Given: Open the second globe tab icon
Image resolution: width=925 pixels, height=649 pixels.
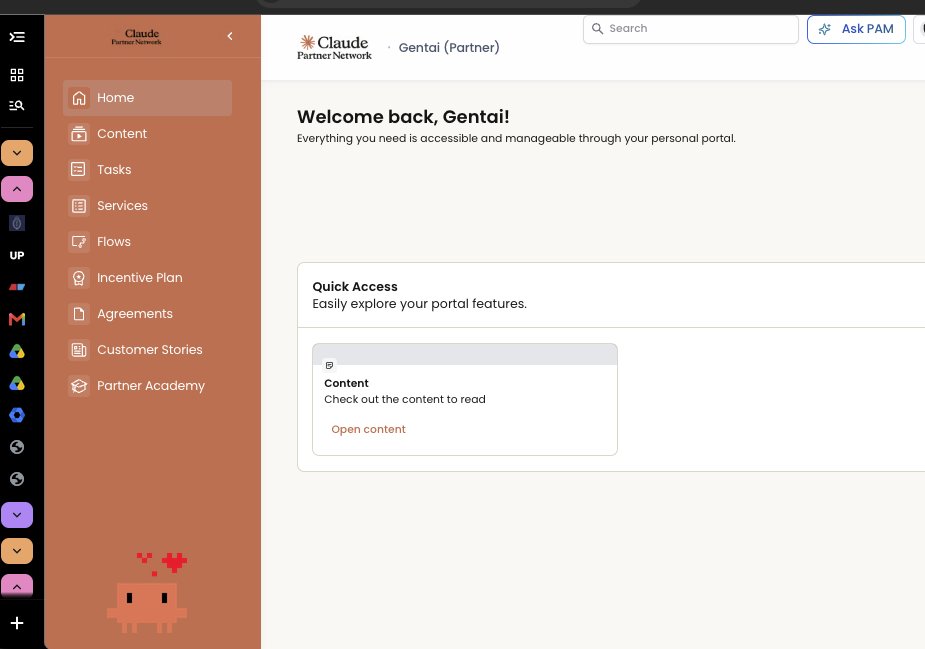Looking at the screenshot, I should [17, 479].
